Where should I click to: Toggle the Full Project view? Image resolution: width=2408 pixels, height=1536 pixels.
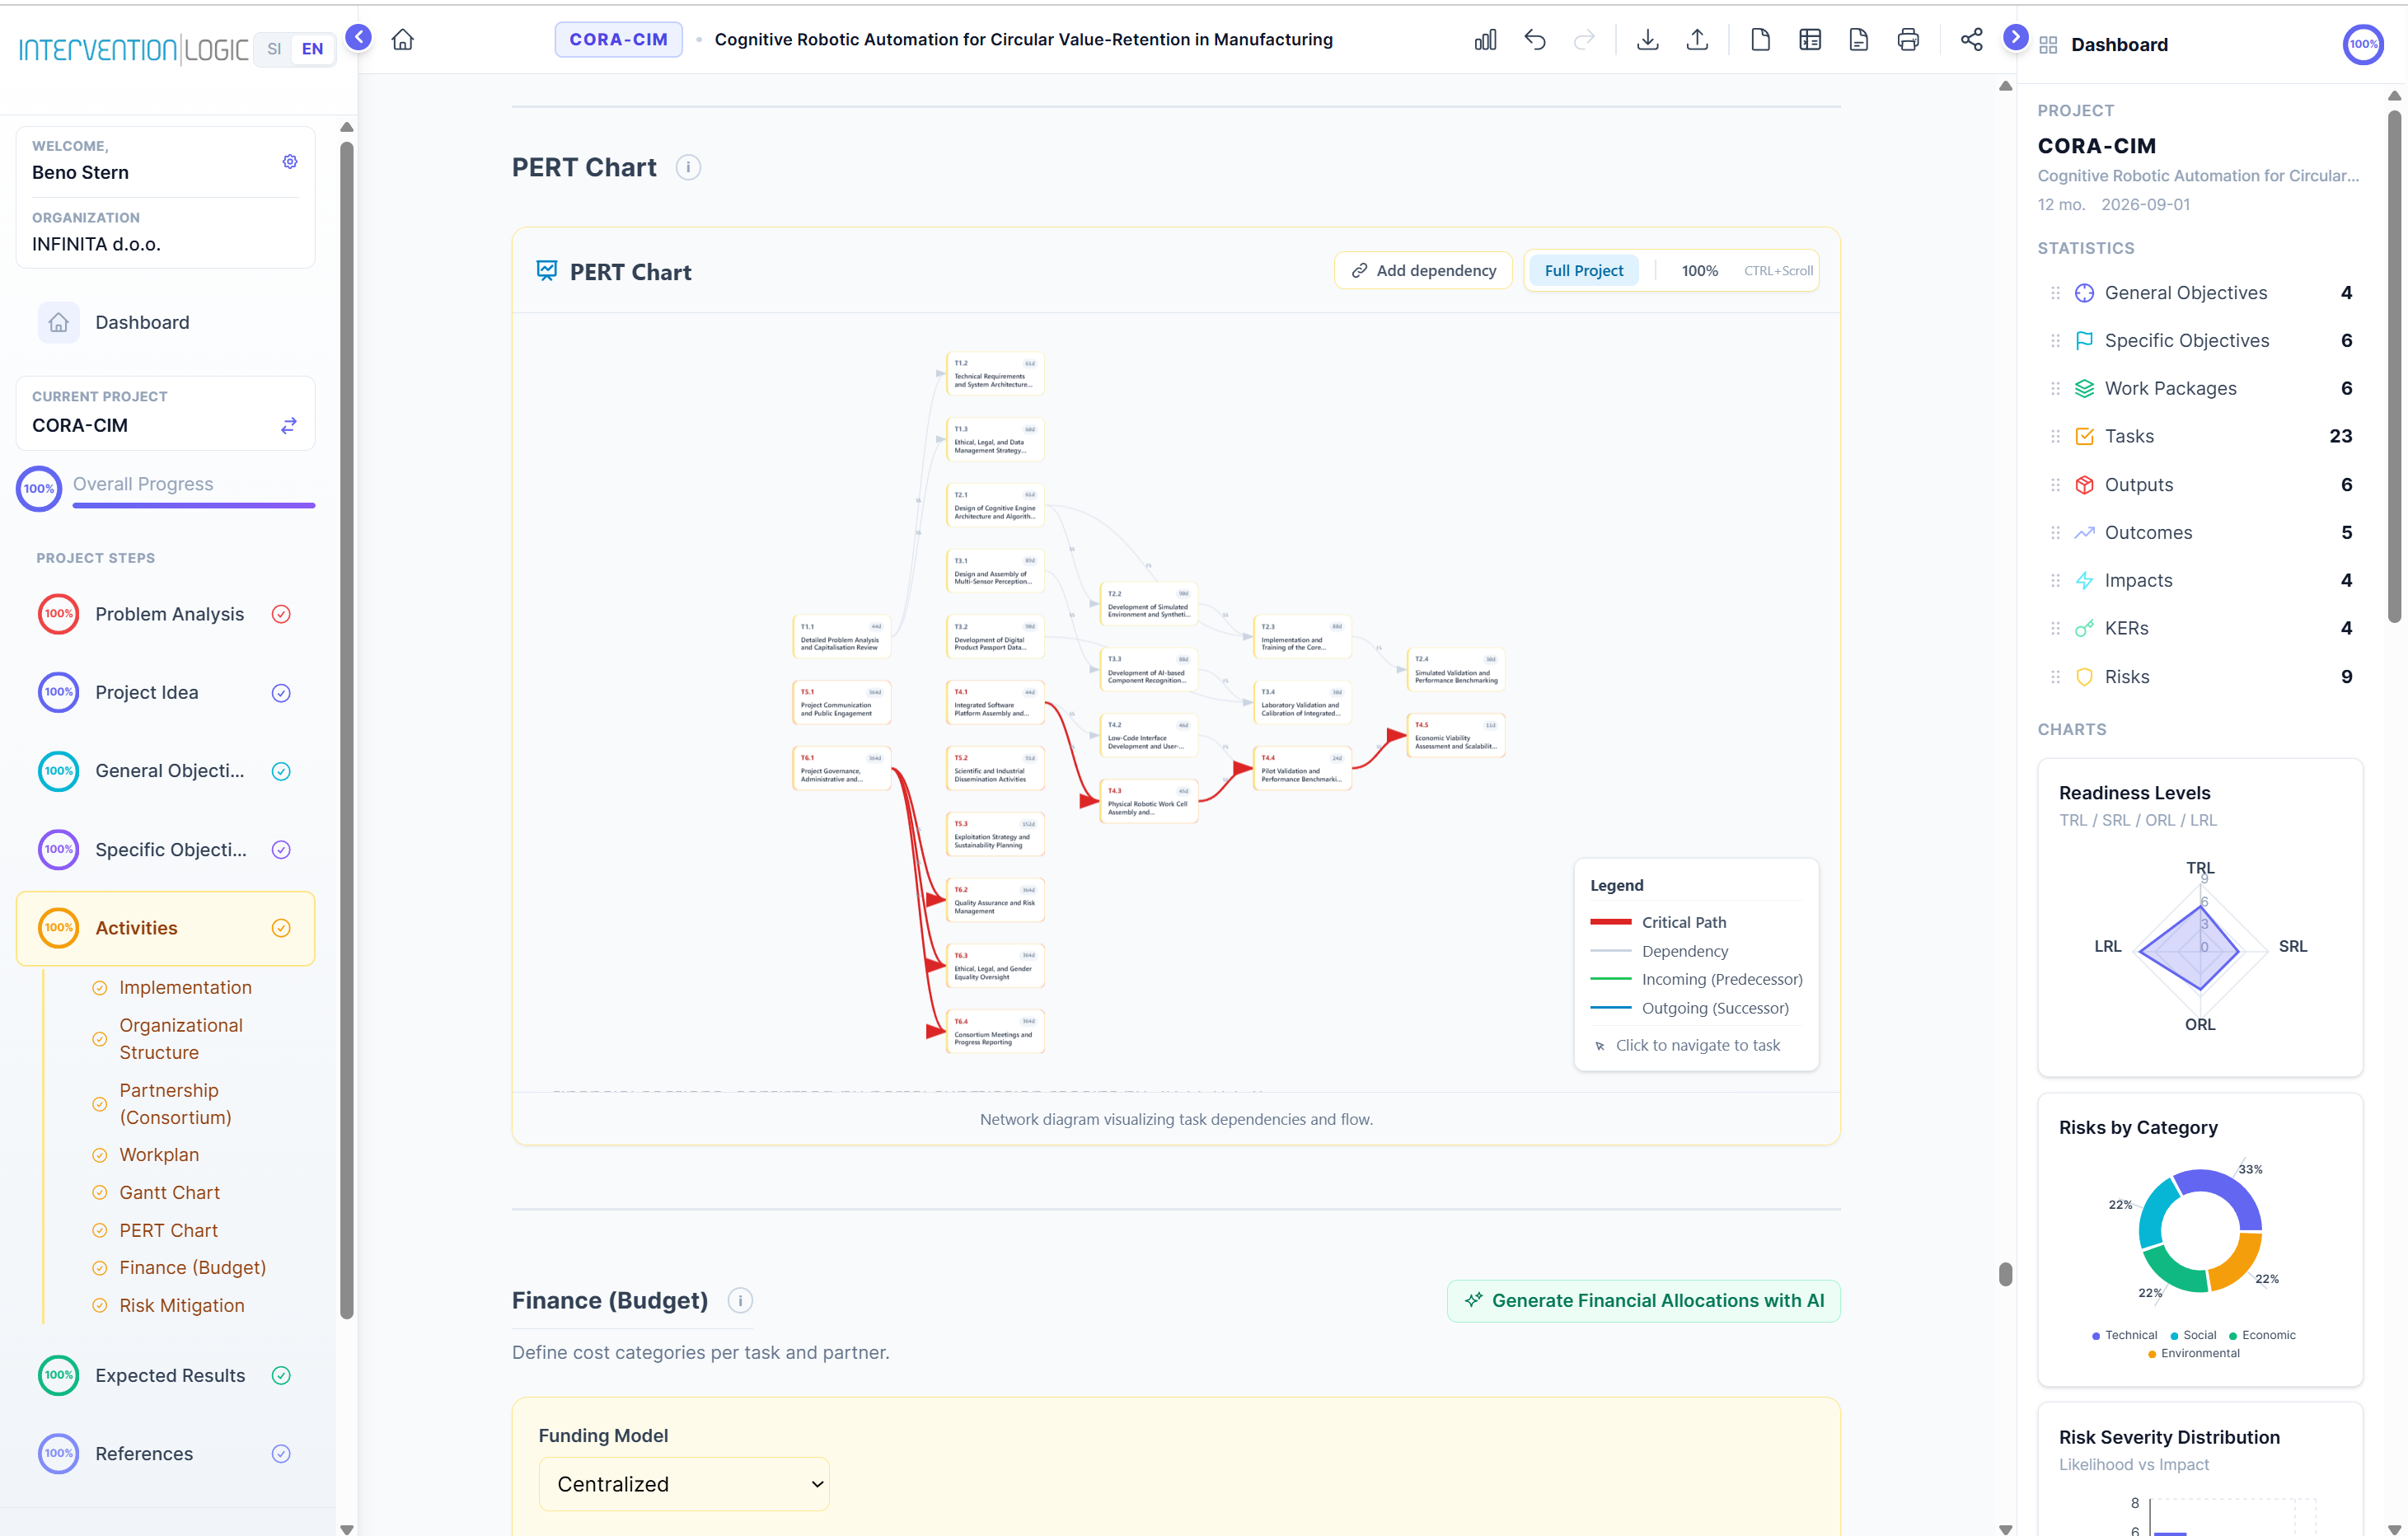tap(1583, 271)
